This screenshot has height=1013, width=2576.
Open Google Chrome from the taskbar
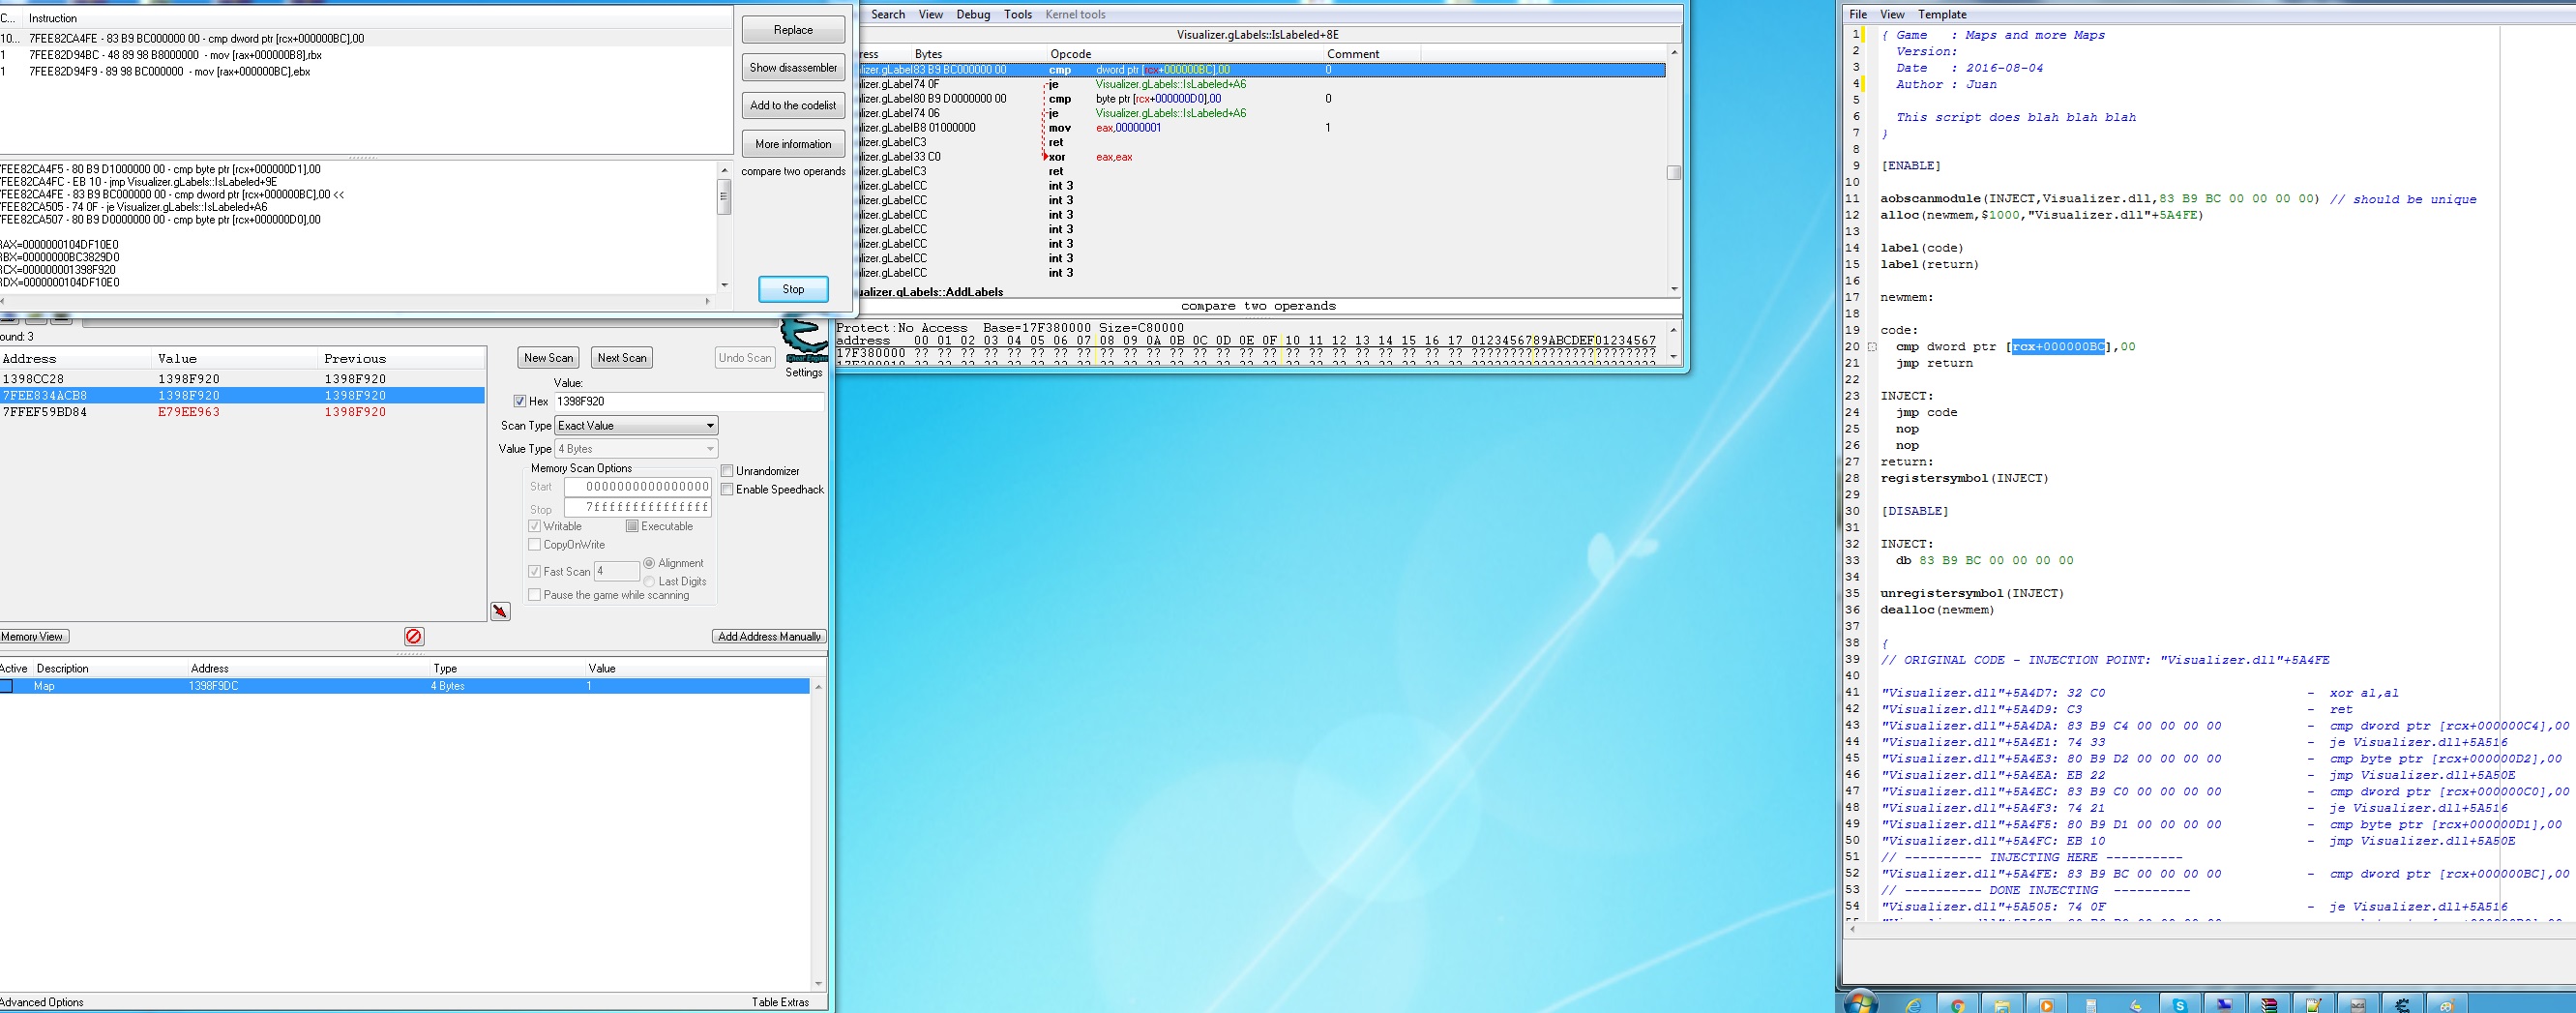1957,1004
